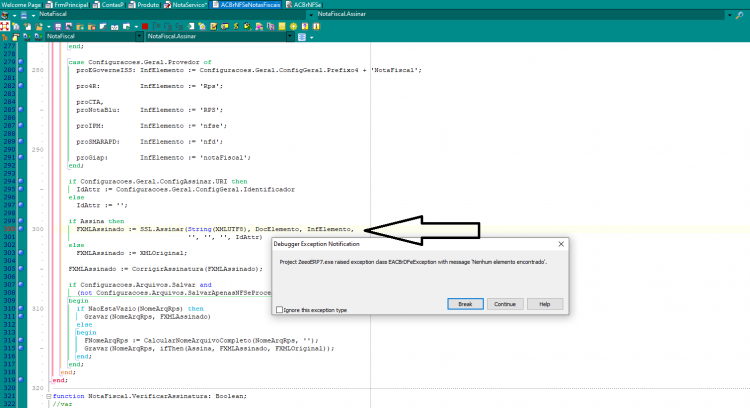Switch to the Welcome Page tab
The height and width of the screenshot is (408, 750).
click(21, 4)
